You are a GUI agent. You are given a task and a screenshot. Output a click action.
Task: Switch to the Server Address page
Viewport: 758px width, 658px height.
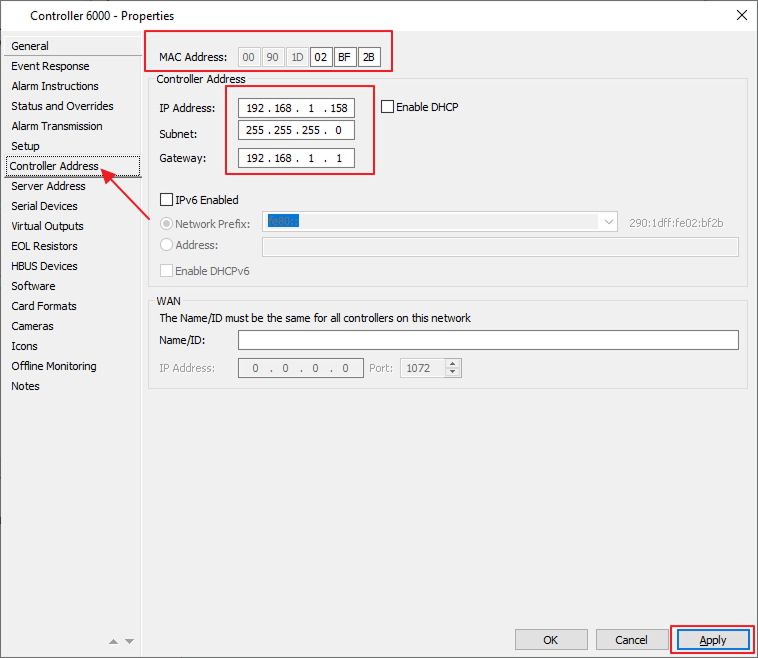[48, 186]
